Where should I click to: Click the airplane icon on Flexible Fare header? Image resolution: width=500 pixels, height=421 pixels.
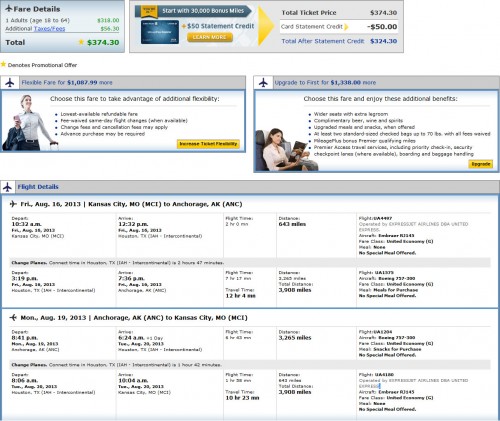(10, 82)
